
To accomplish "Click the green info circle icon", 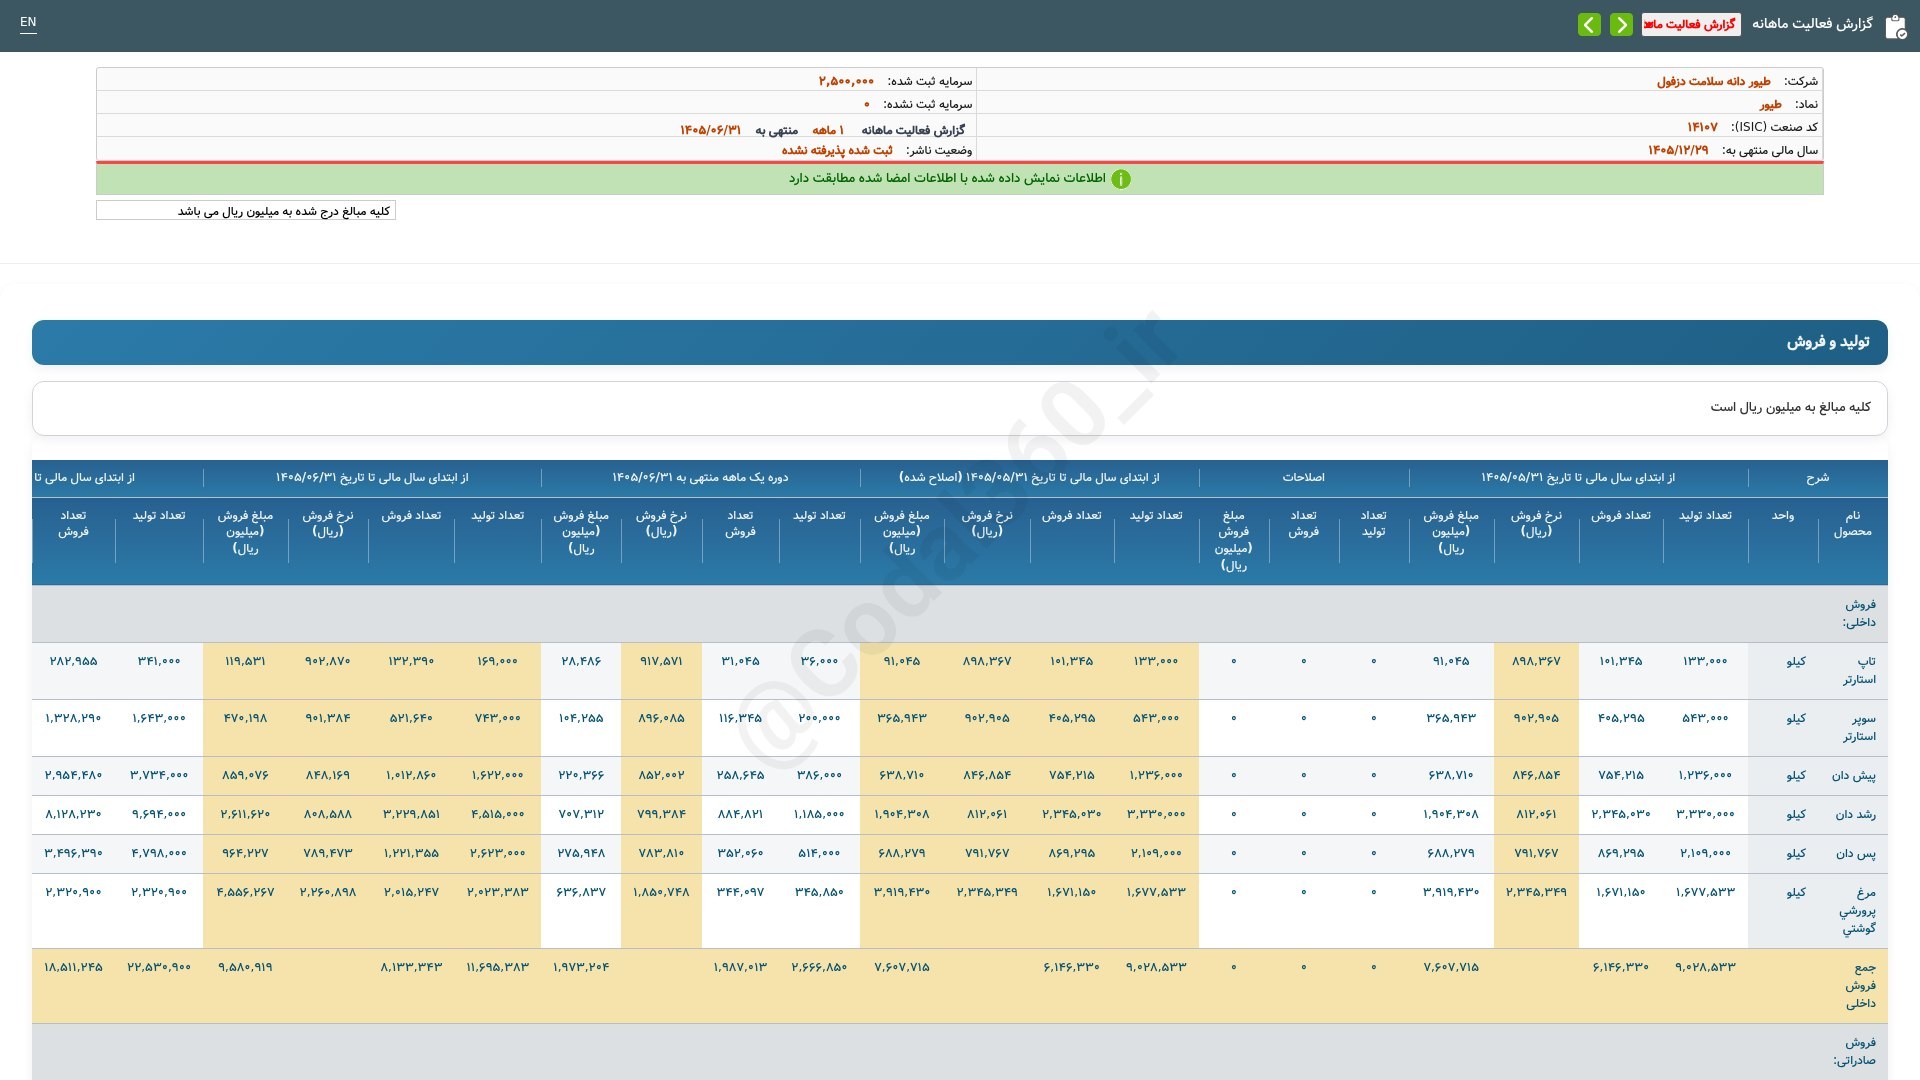I will pos(1121,179).
